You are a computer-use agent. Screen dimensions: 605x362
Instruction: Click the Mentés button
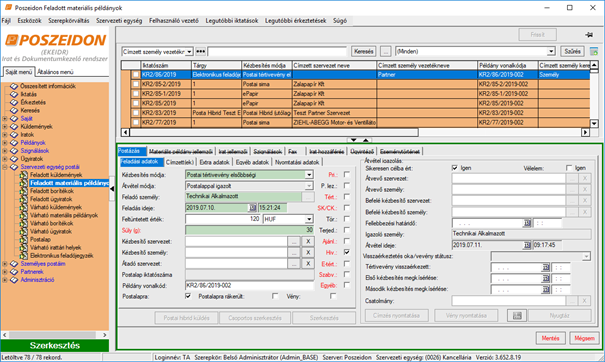click(x=551, y=338)
